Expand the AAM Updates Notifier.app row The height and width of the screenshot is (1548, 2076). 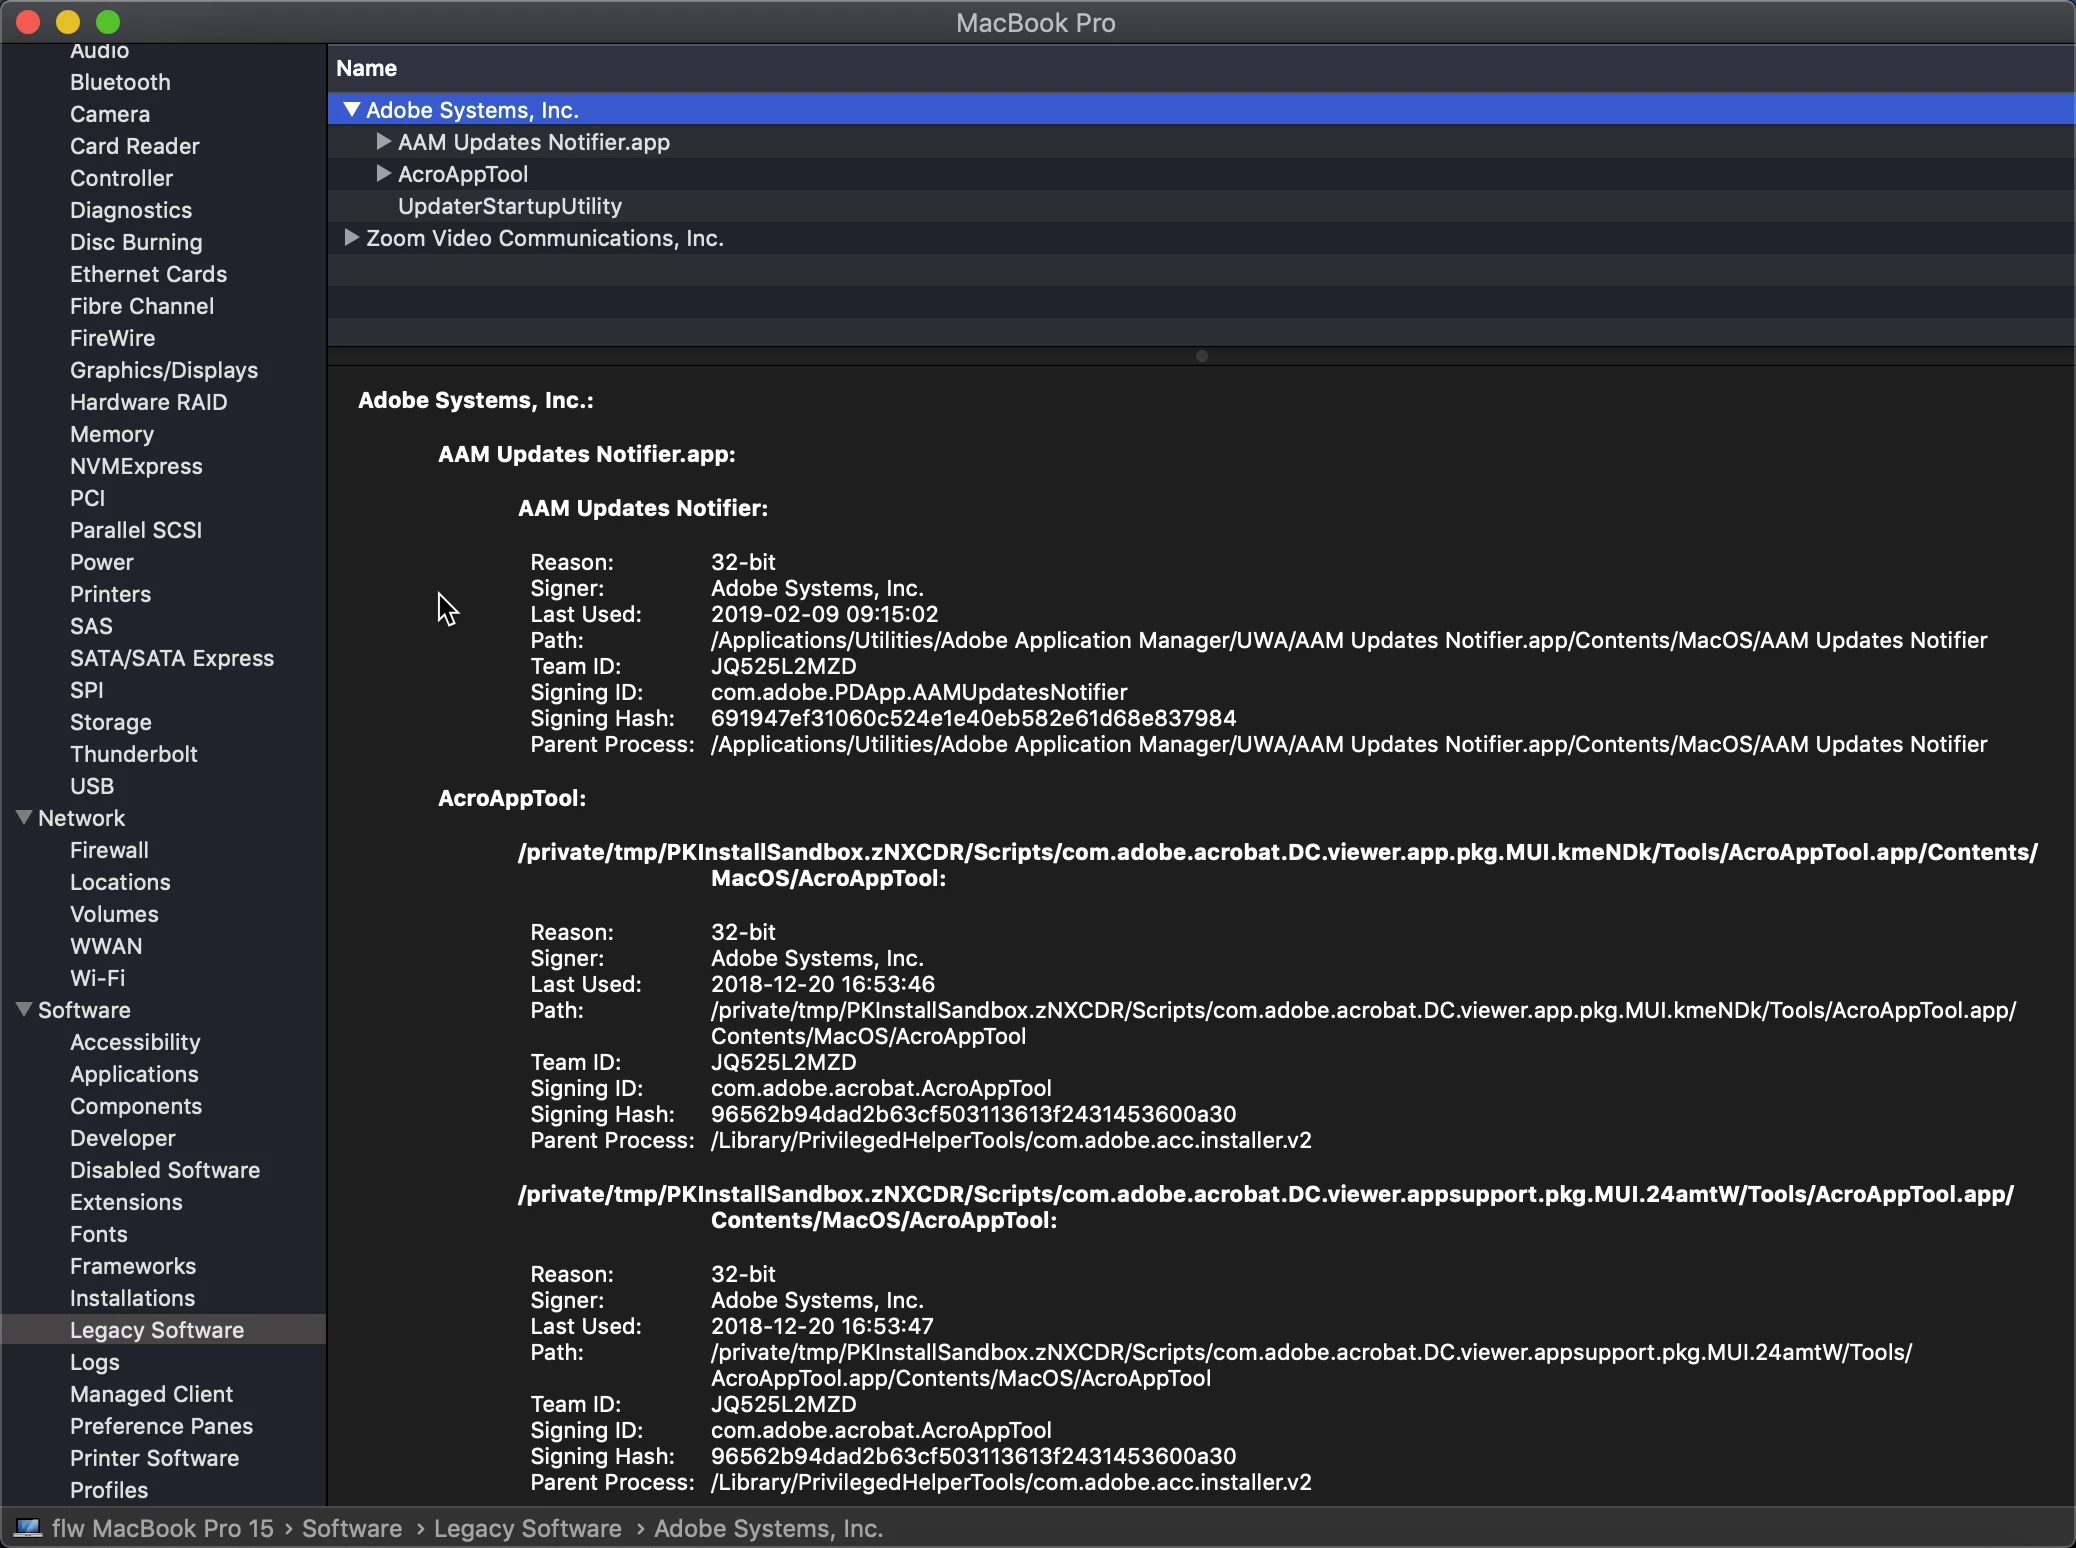383,142
